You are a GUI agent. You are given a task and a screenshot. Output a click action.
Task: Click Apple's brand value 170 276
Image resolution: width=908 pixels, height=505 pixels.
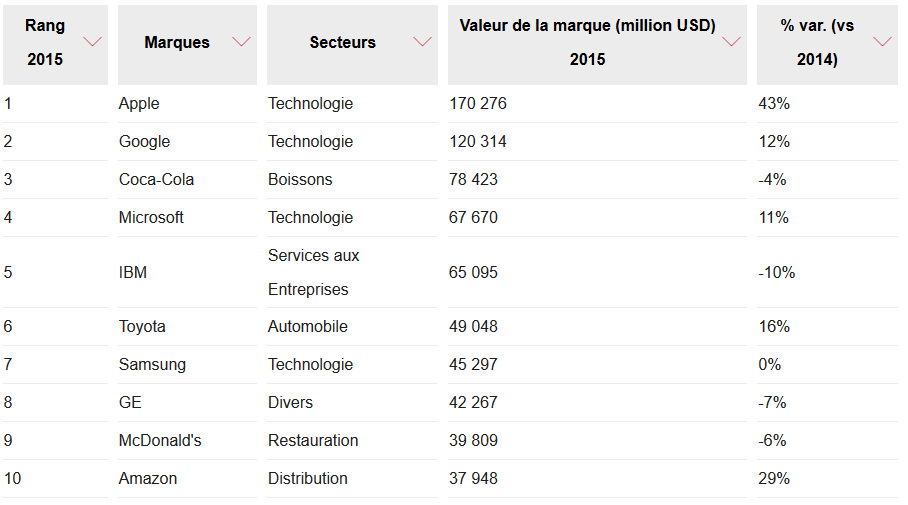(x=478, y=104)
